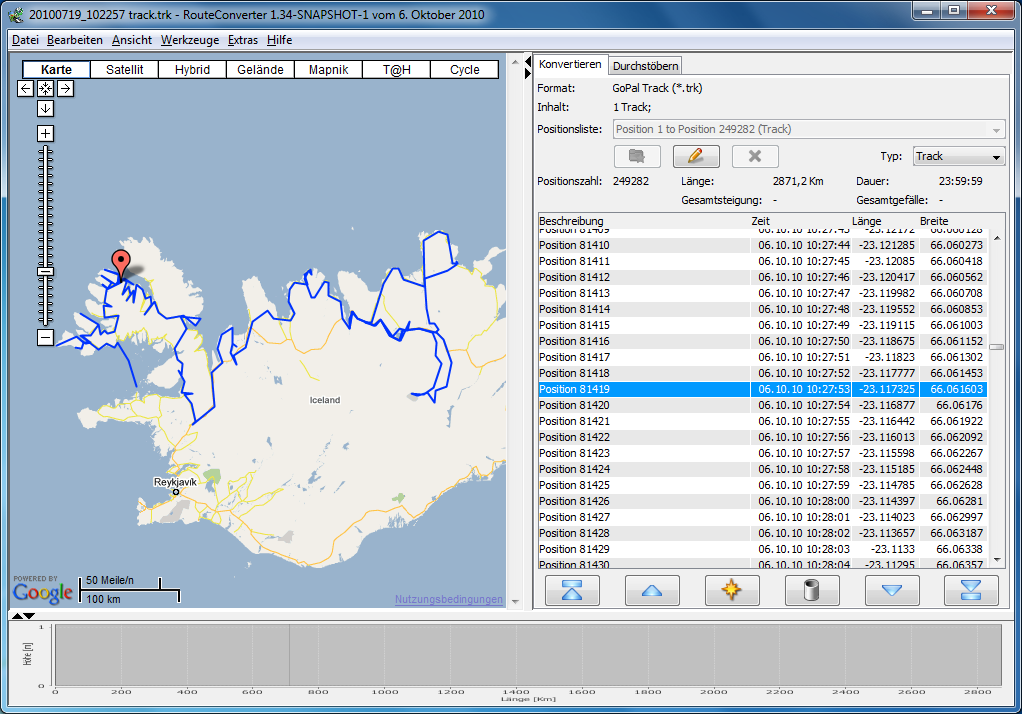Pan the map left with arrow
1022x714 pixels.
[x=26, y=88]
